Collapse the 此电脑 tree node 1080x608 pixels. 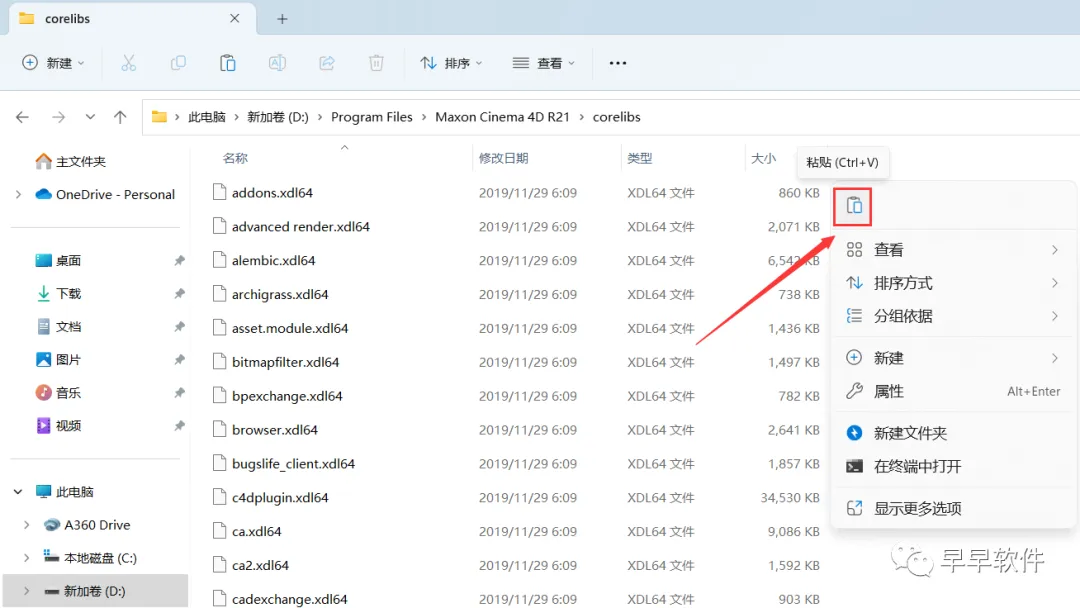tap(19, 492)
